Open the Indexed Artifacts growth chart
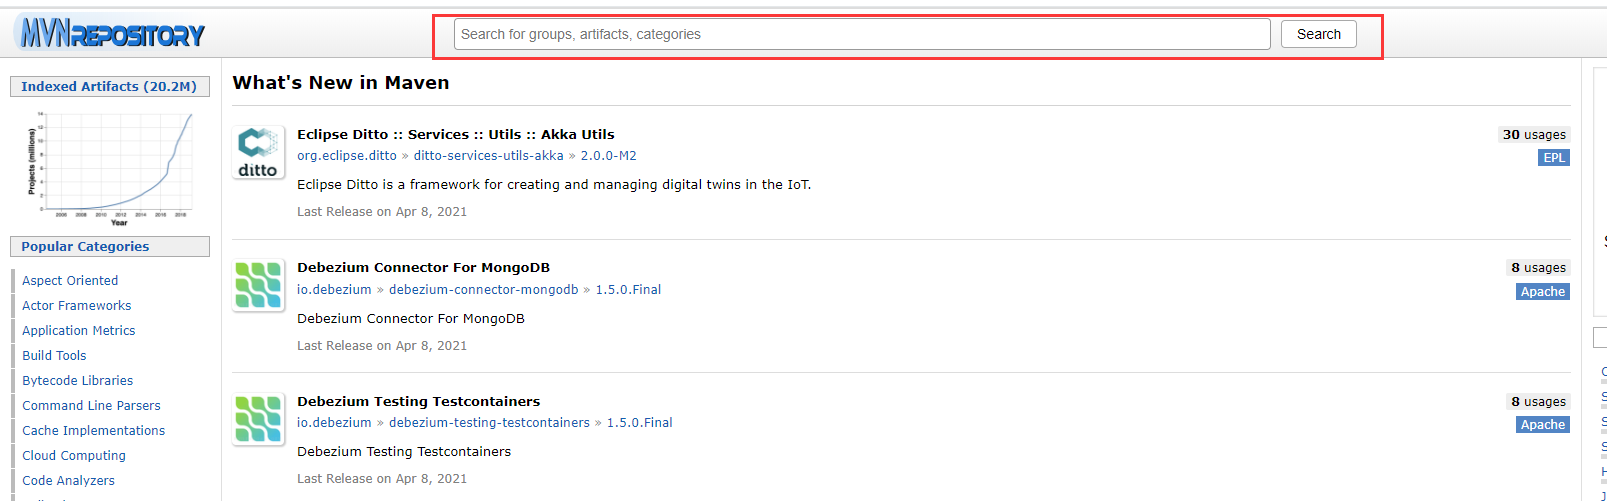Screen dimensions: 1607x501 click(110, 167)
